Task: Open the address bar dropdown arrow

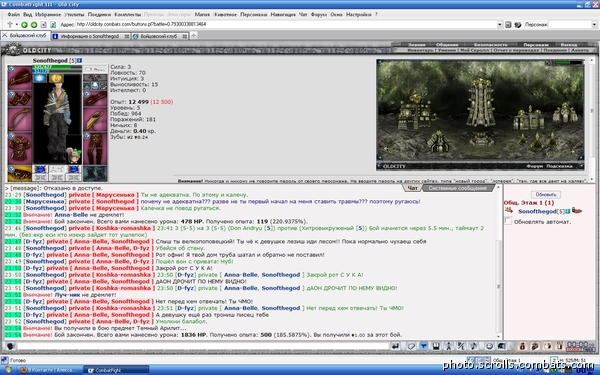Action: click(499, 24)
